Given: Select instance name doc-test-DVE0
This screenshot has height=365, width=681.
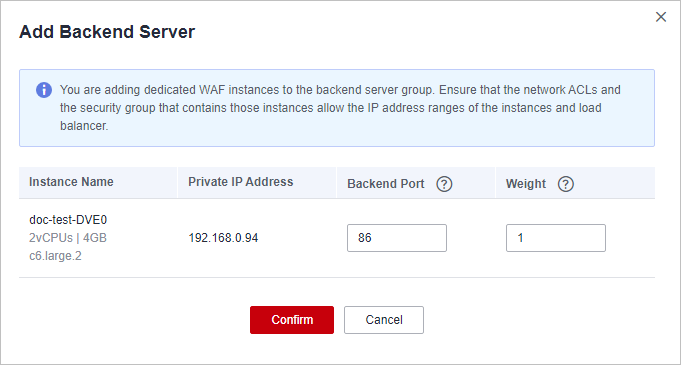Looking at the screenshot, I should pos(68,220).
